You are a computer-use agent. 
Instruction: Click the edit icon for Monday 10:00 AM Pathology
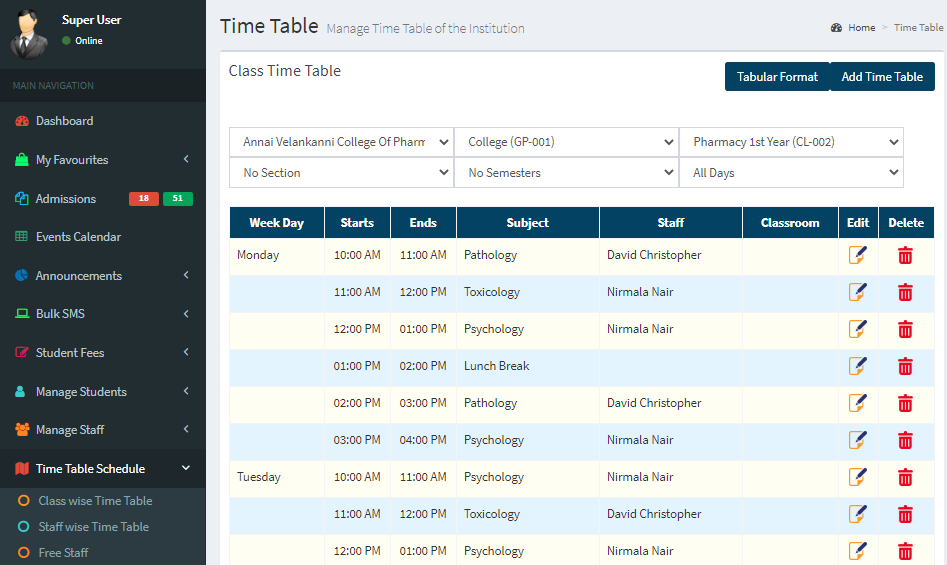point(858,255)
